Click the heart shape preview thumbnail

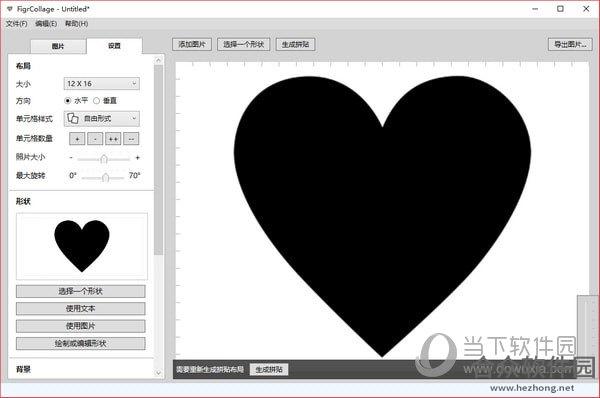click(82, 246)
